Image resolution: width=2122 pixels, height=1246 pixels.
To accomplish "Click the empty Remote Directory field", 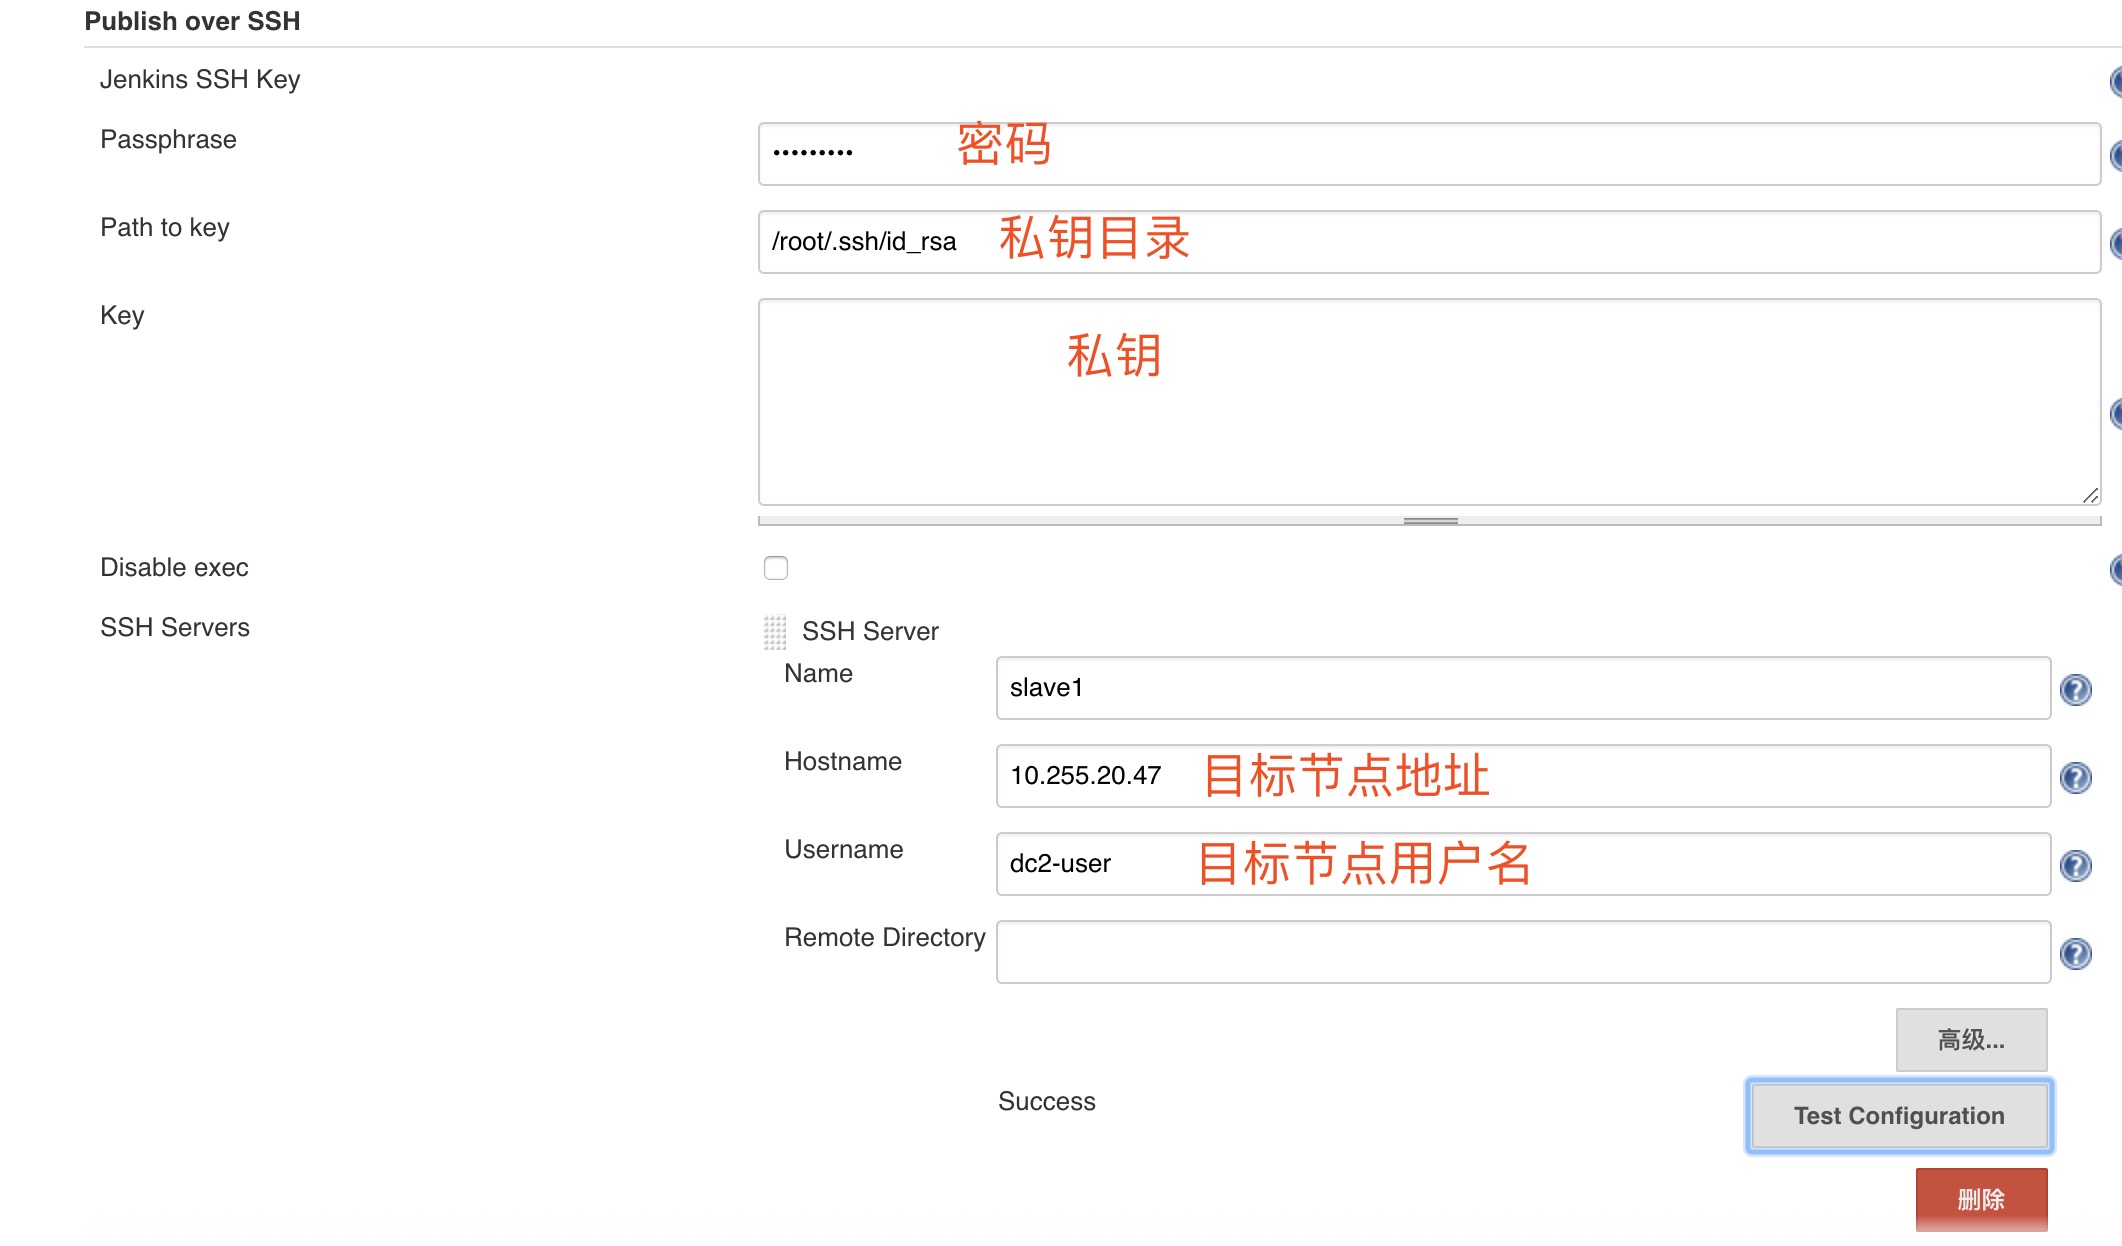I will coord(1522,952).
